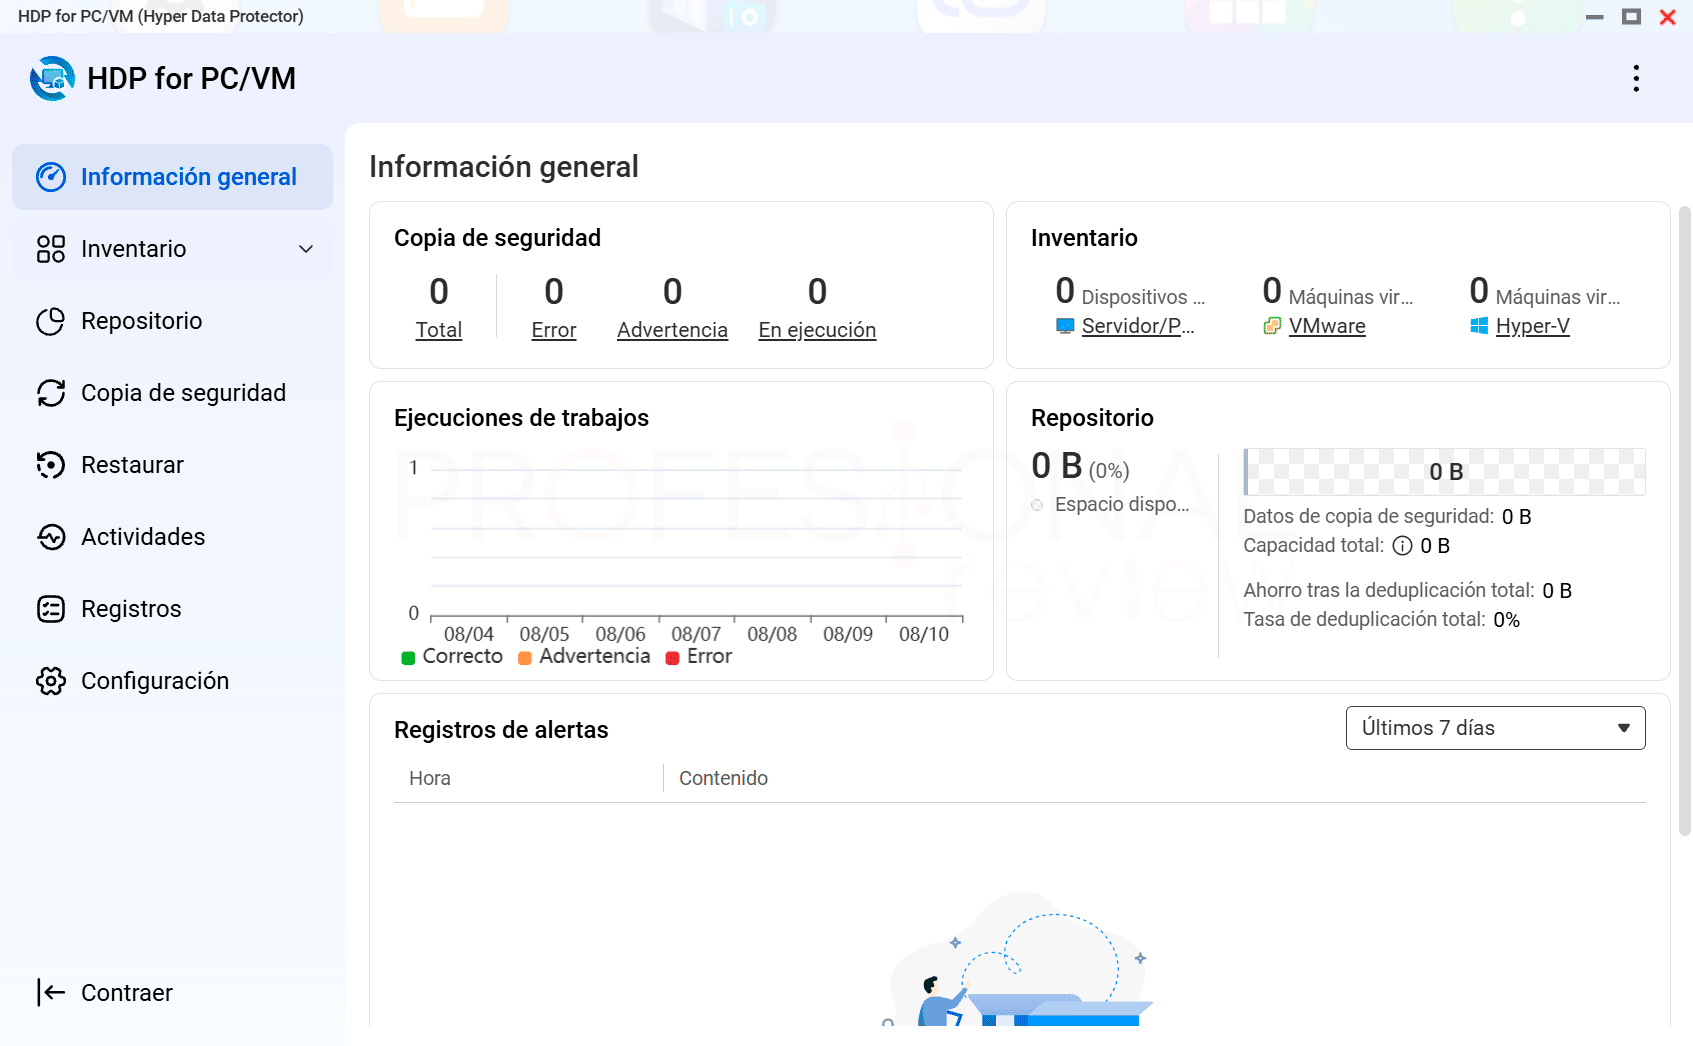Click the Configuración gear icon

coord(51,681)
